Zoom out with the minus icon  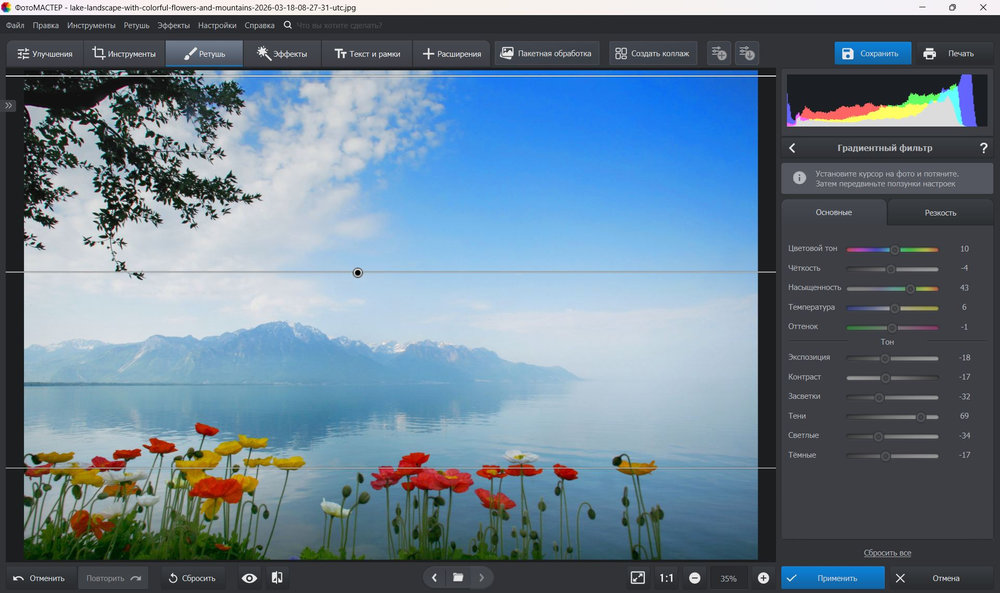695,578
